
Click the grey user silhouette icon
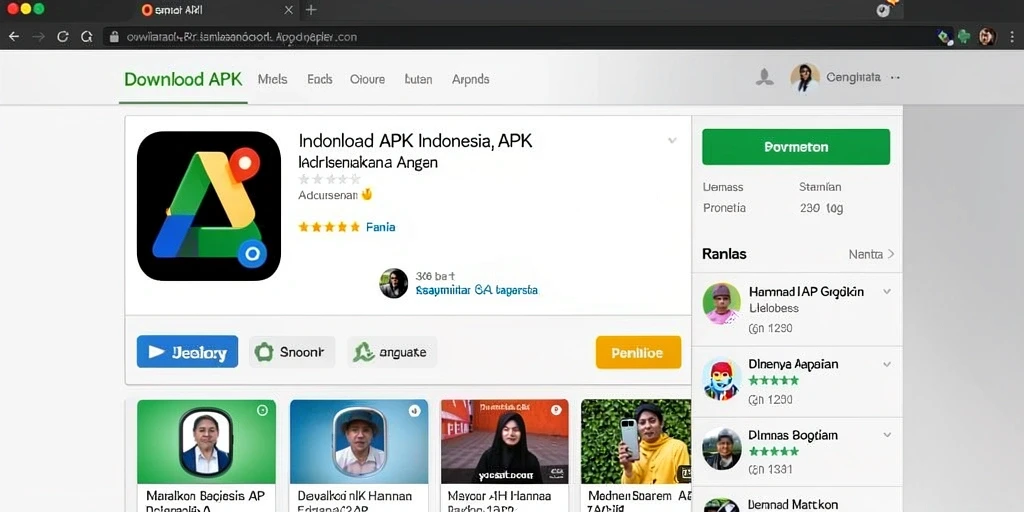[x=765, y=78]
